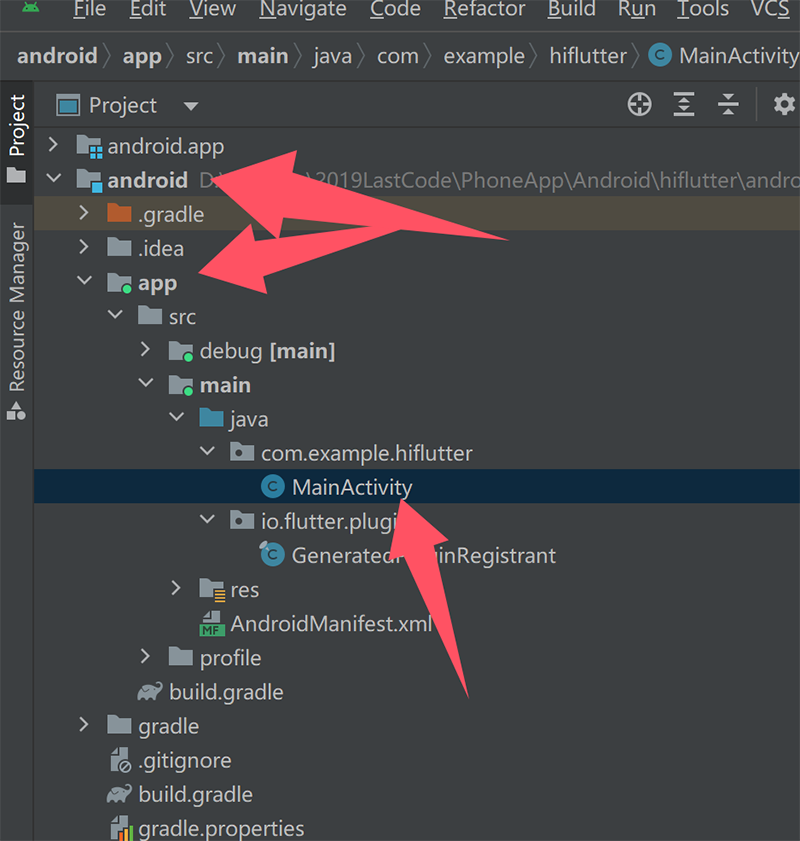Click the res resources folder icon
This screenshot has height=841, width=800.
[x=212, y=589]
